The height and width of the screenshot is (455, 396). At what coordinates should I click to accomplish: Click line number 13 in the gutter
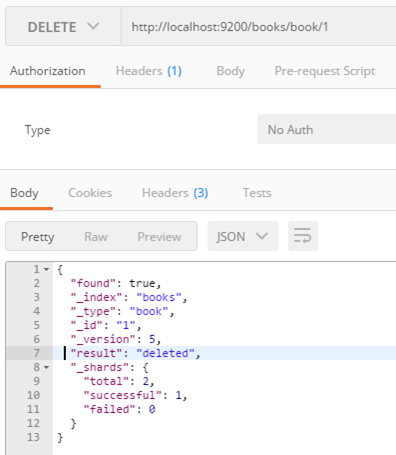(33, 437)
